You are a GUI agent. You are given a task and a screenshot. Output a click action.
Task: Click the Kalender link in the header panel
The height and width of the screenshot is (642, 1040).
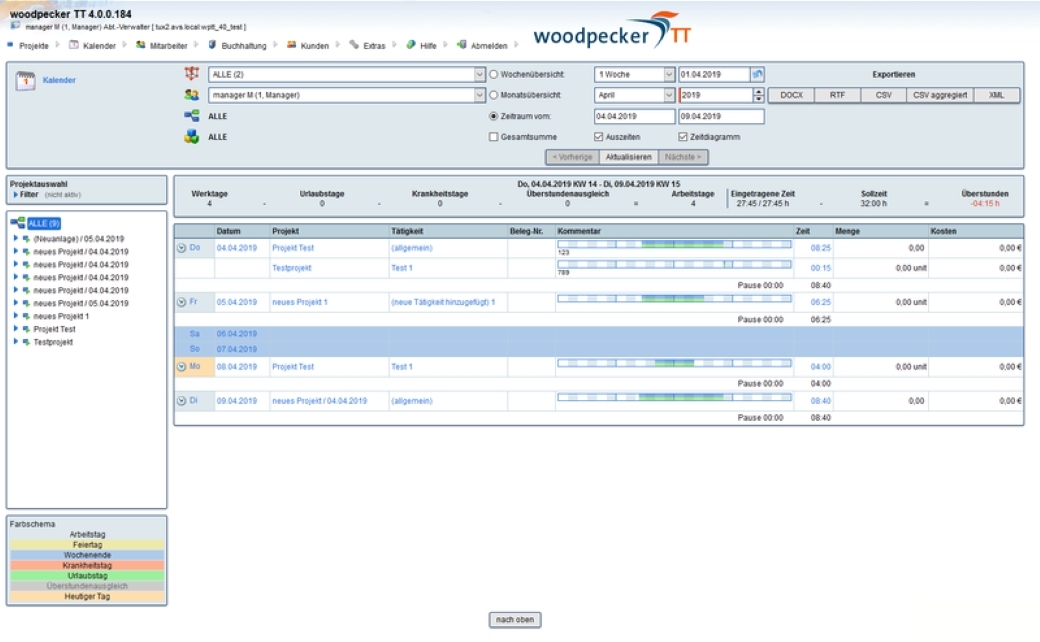(x=59, y=80)
